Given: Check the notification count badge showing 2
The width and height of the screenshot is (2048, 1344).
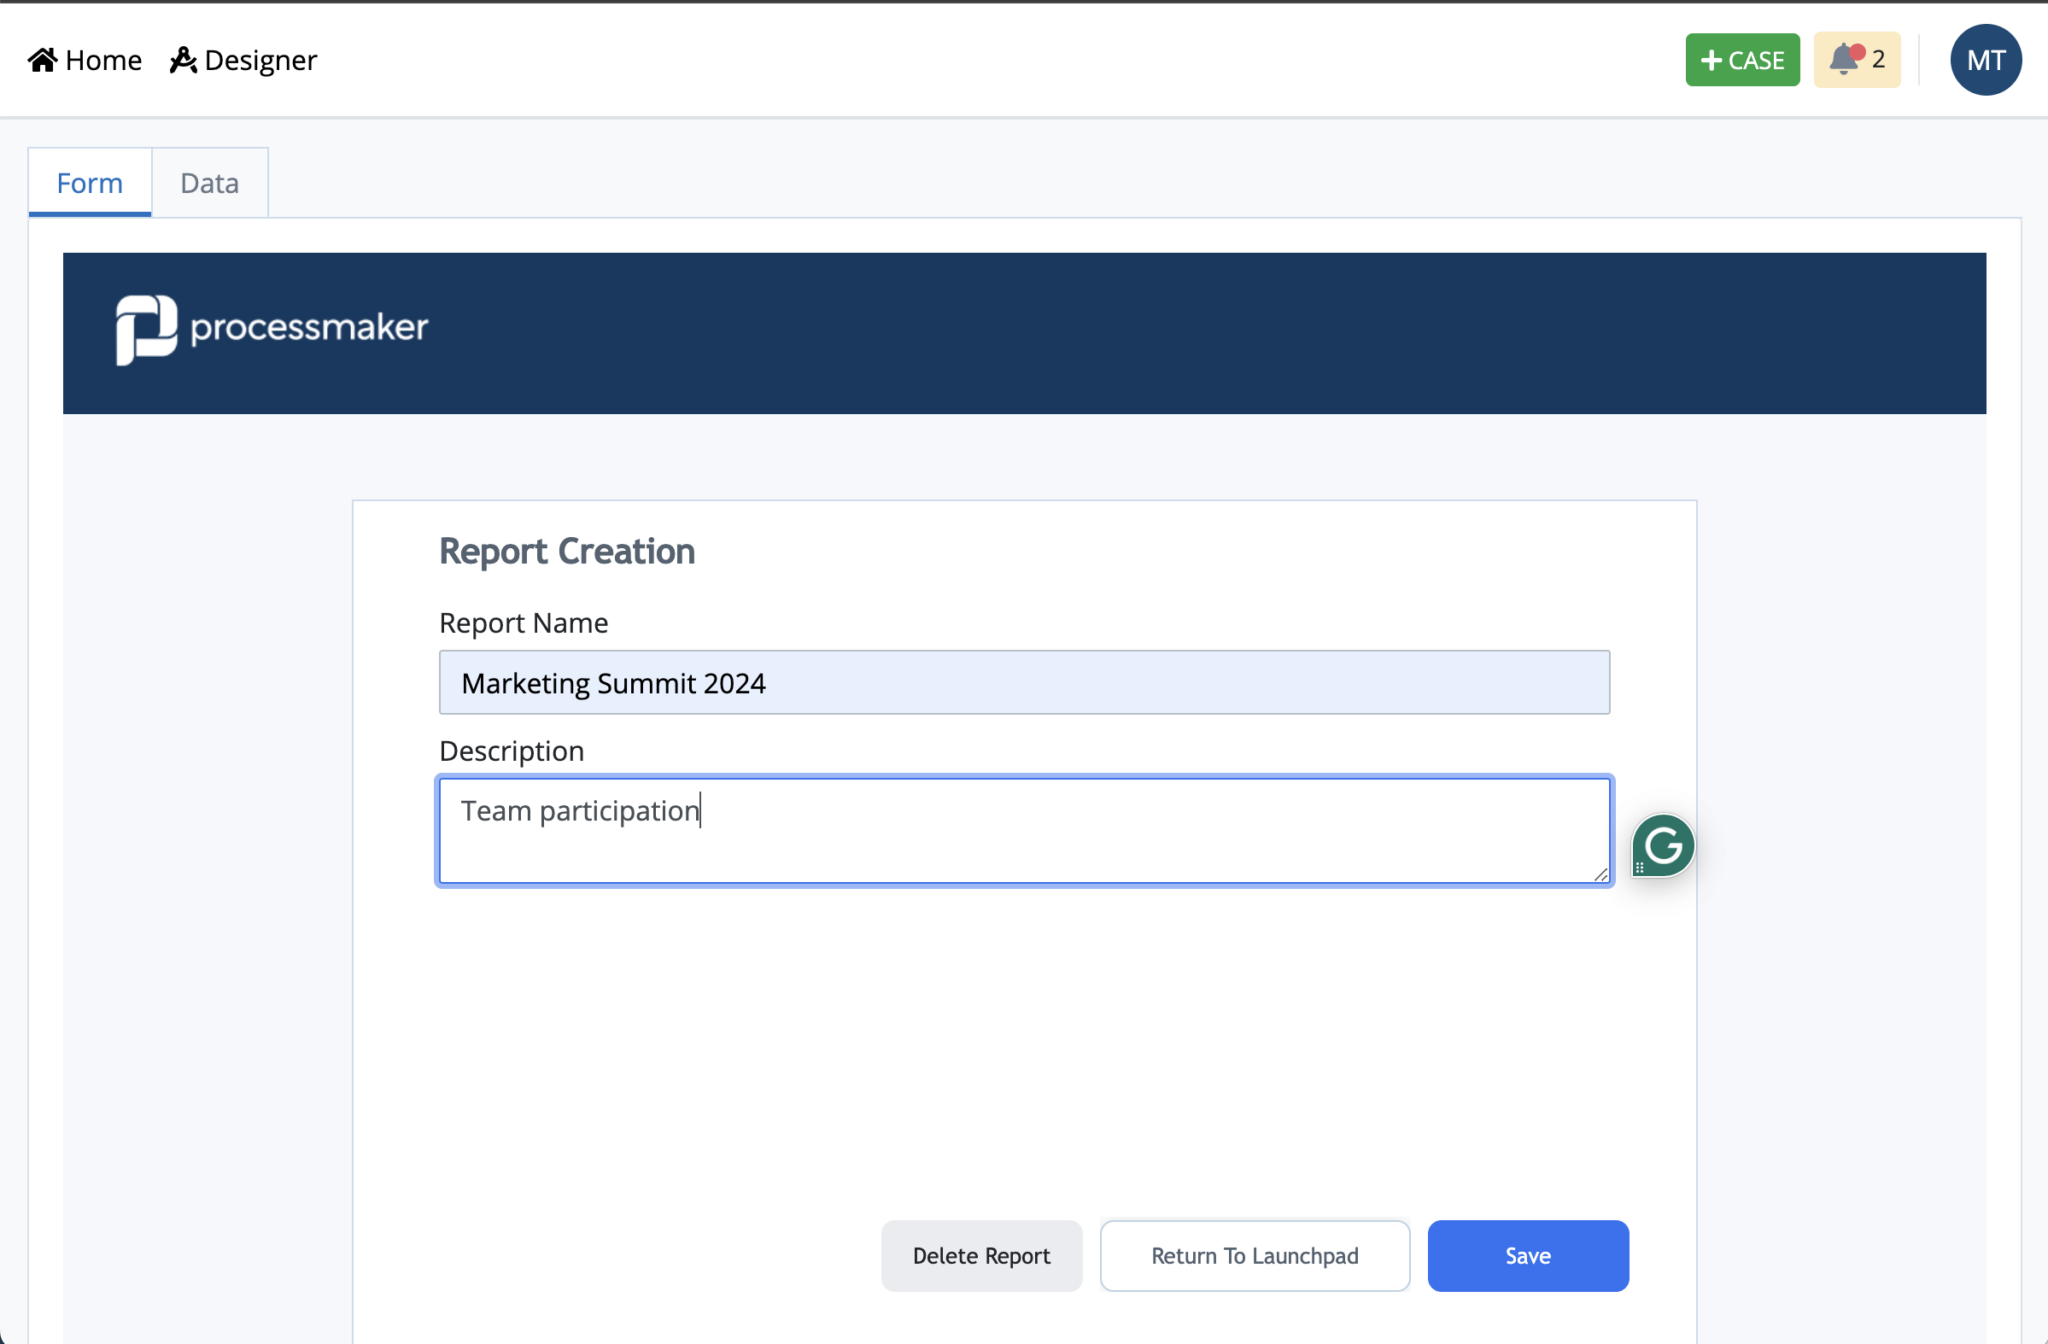Looking at the screenshot, I should point(1877,60).
